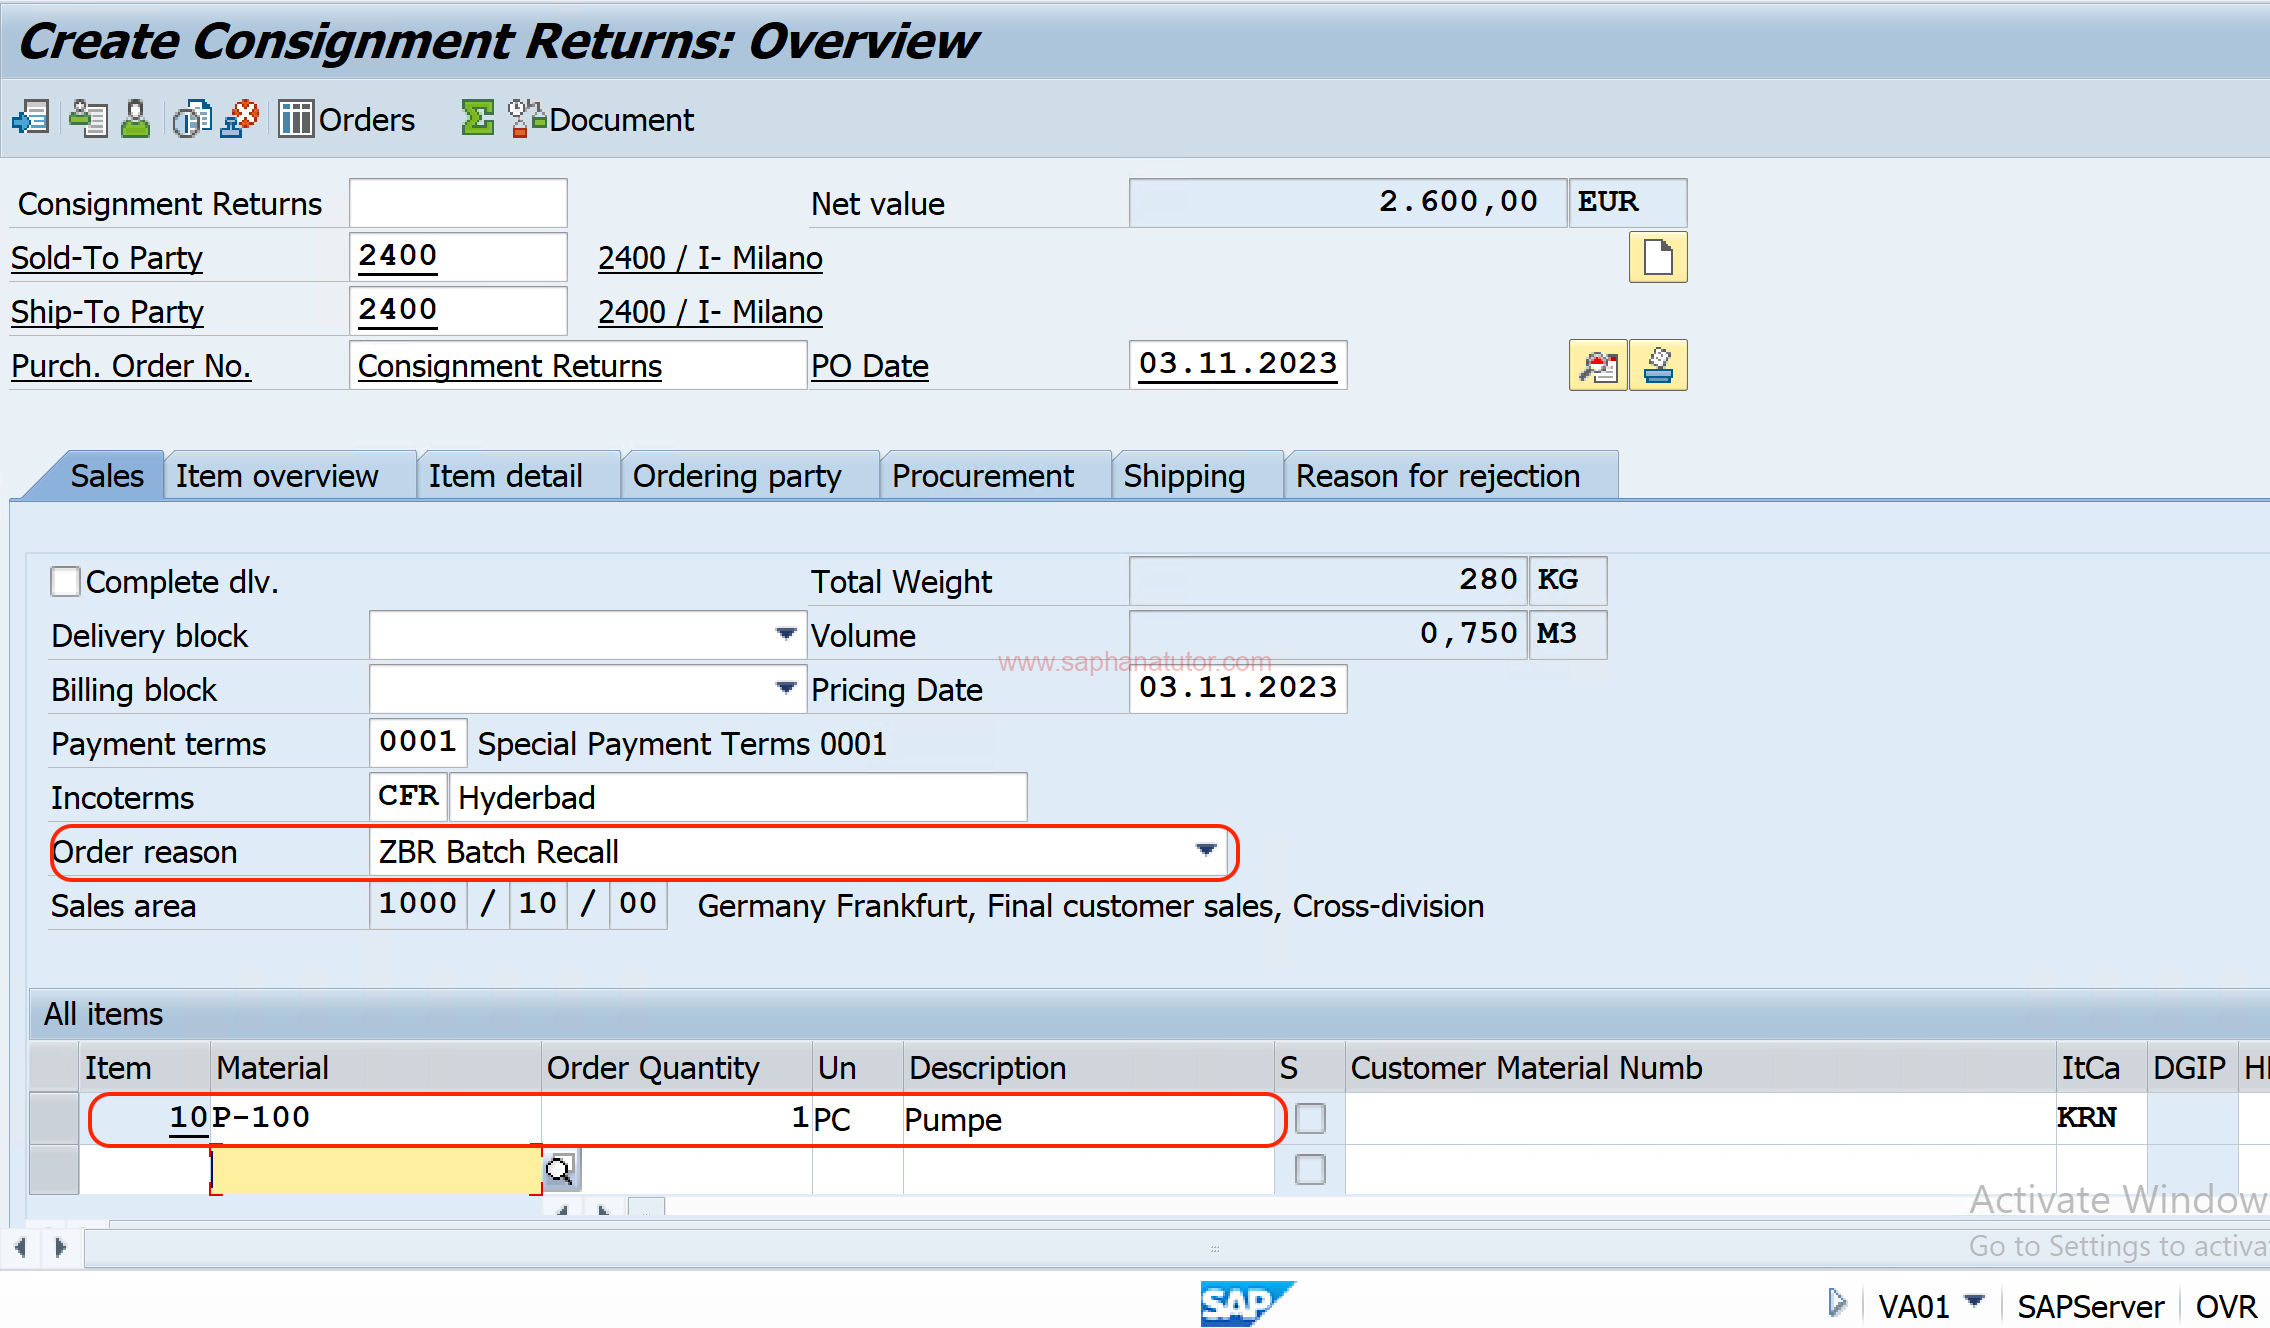Click the green sigma totals icon

tap(477, 119)
